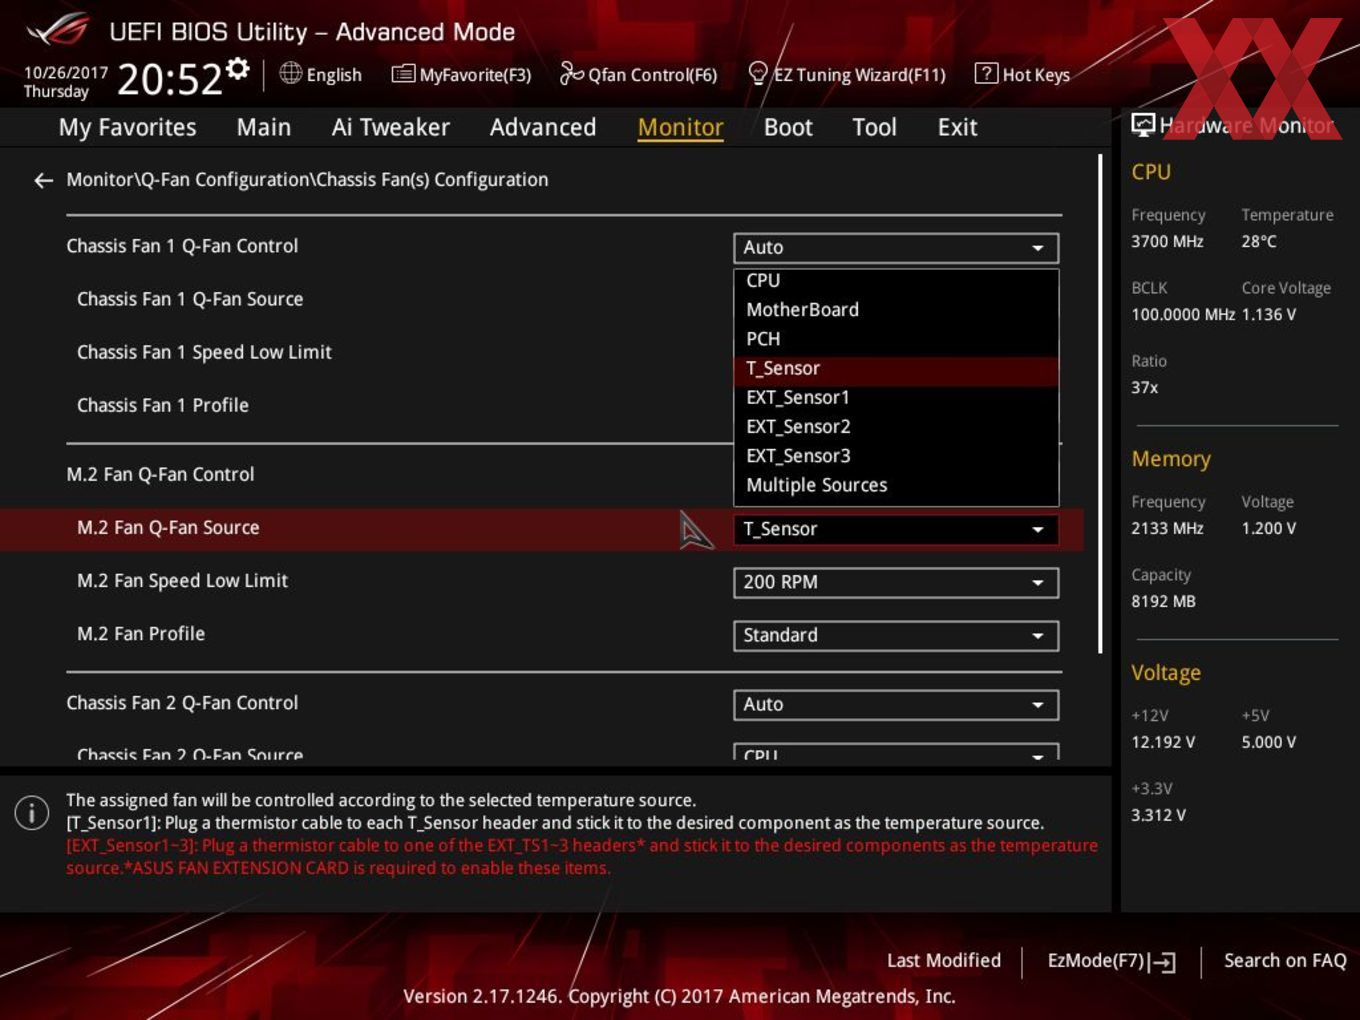Click the 20:52 clock display
Viewport: 1360px width, 1020px height.
tap(169, 79)
